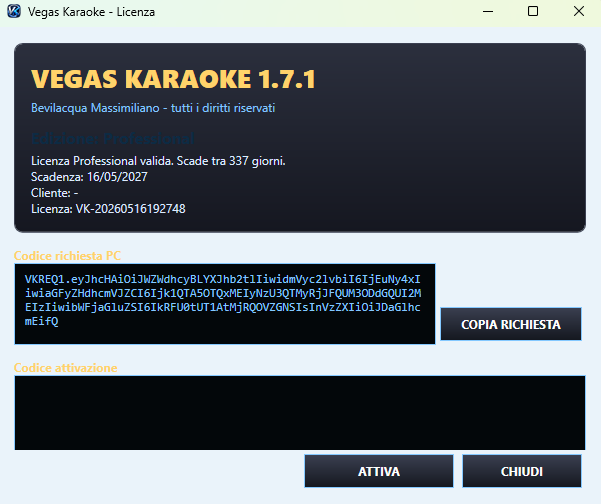Click the 'VEGAS KARAOKE 1.7.1' heading
This screenshot has height=504, width=601.
pyautogui.click(x=173, y=79)
